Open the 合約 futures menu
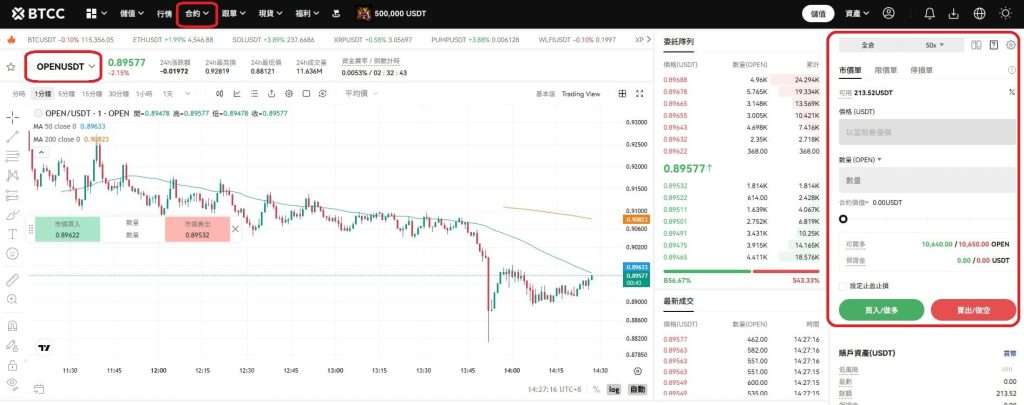 click(197, 14)
